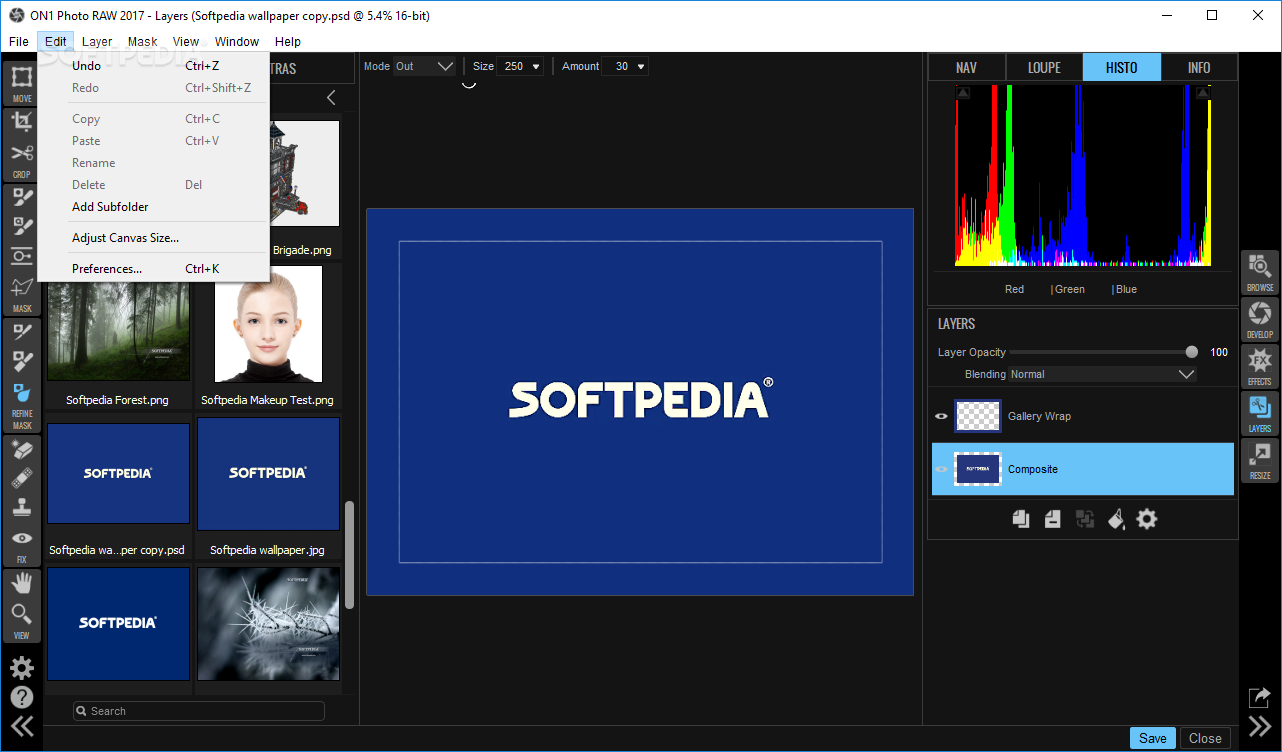This screenshot has height=752, width=1282.
Task: Click the fill layer paint bucket icon
Action: pyautogui.click(x=1116, y=518)
